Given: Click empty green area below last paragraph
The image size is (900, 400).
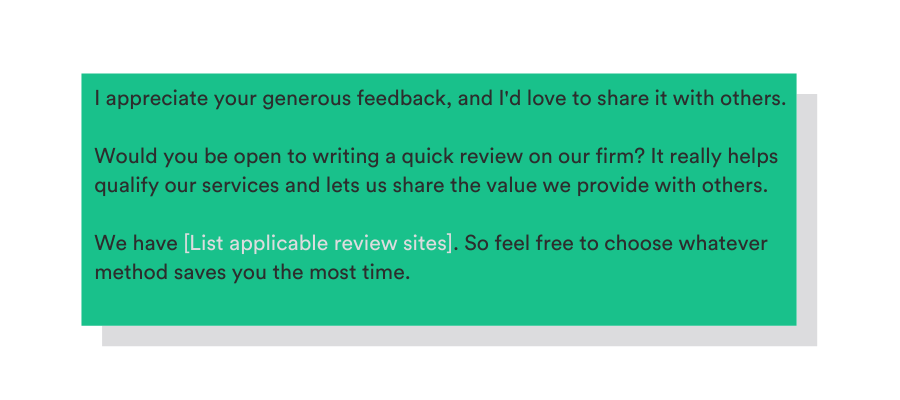Looking at the screenshot, I should point(438,305).
